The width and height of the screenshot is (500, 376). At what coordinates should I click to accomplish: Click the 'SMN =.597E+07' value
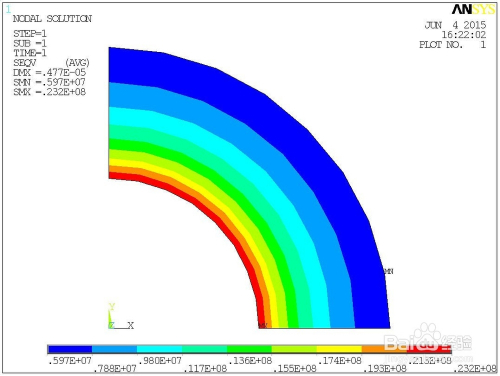coord(49,82)
